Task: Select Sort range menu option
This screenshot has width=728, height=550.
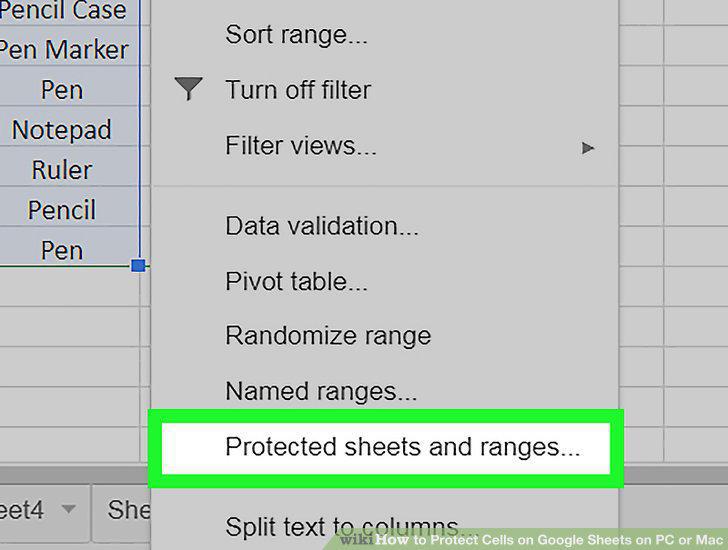Action: tap(296, 35)
